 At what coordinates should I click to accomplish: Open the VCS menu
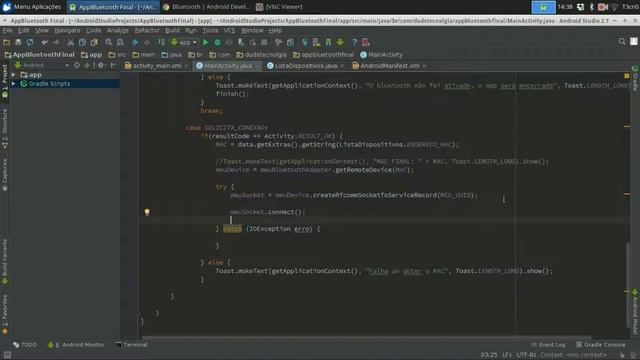[229, 30]
